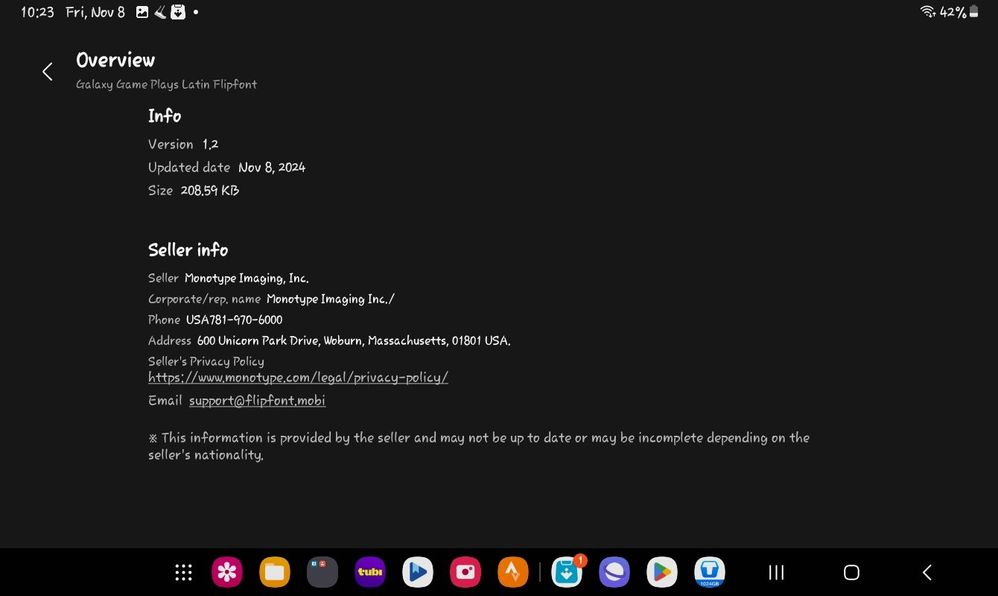Tap the 42% battery indicator
The image size is (998, 596).
(959, 11)
